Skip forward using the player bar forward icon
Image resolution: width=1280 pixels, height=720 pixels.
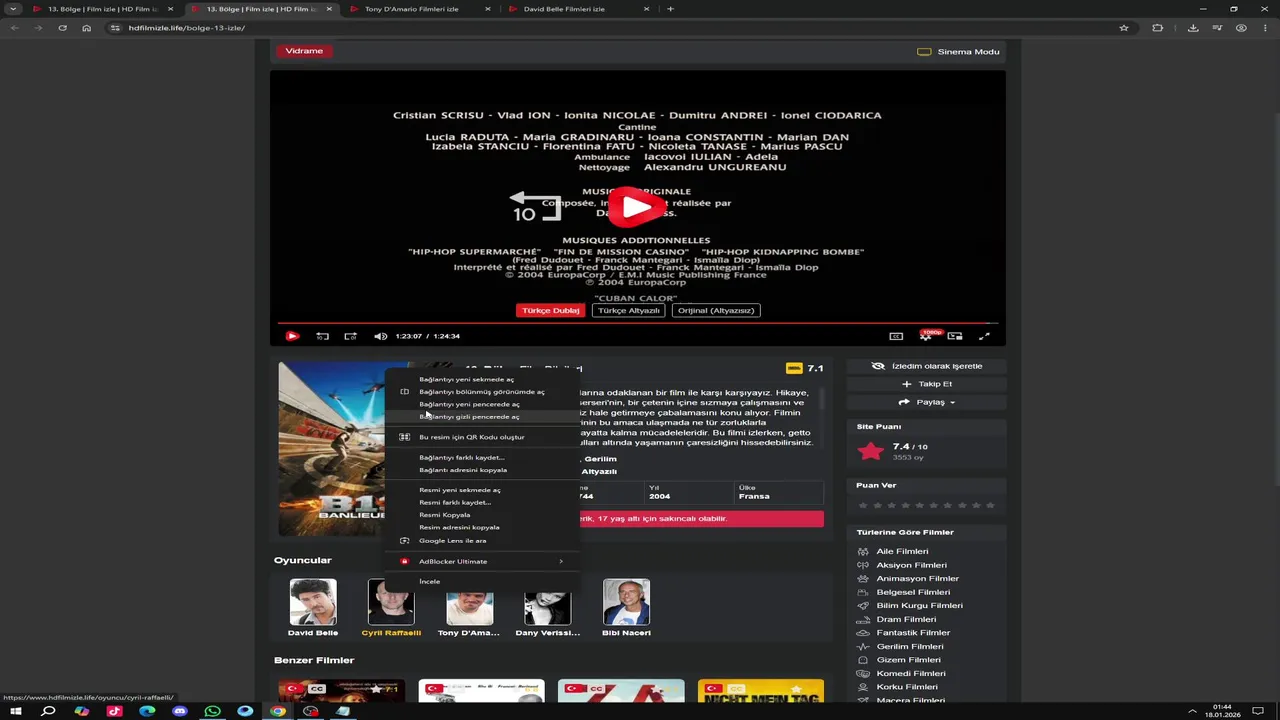[350, 336]
